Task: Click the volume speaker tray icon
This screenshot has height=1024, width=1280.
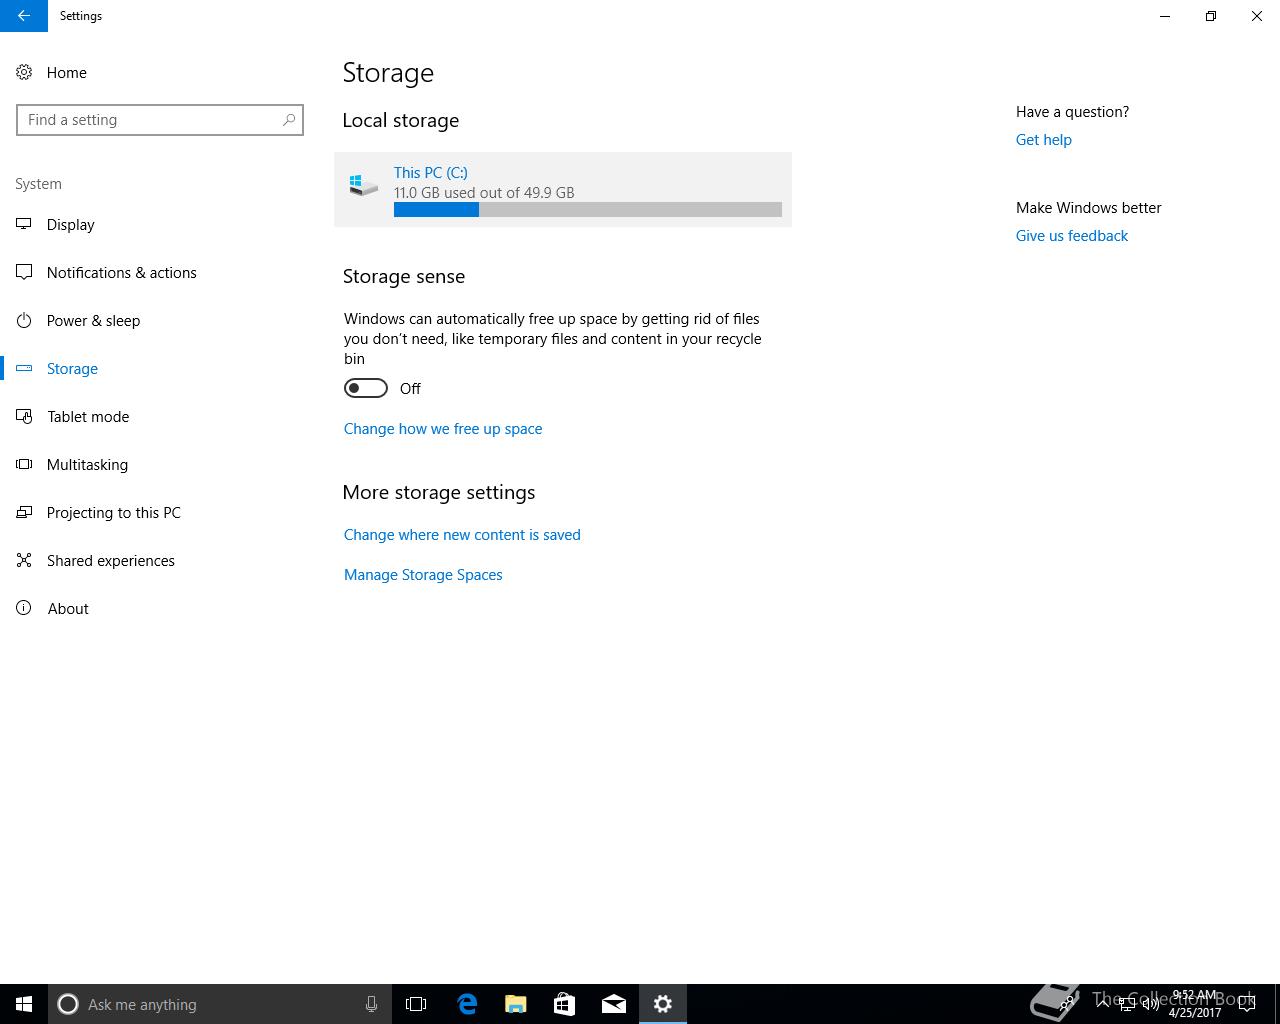Action: coord(1150,1004)
